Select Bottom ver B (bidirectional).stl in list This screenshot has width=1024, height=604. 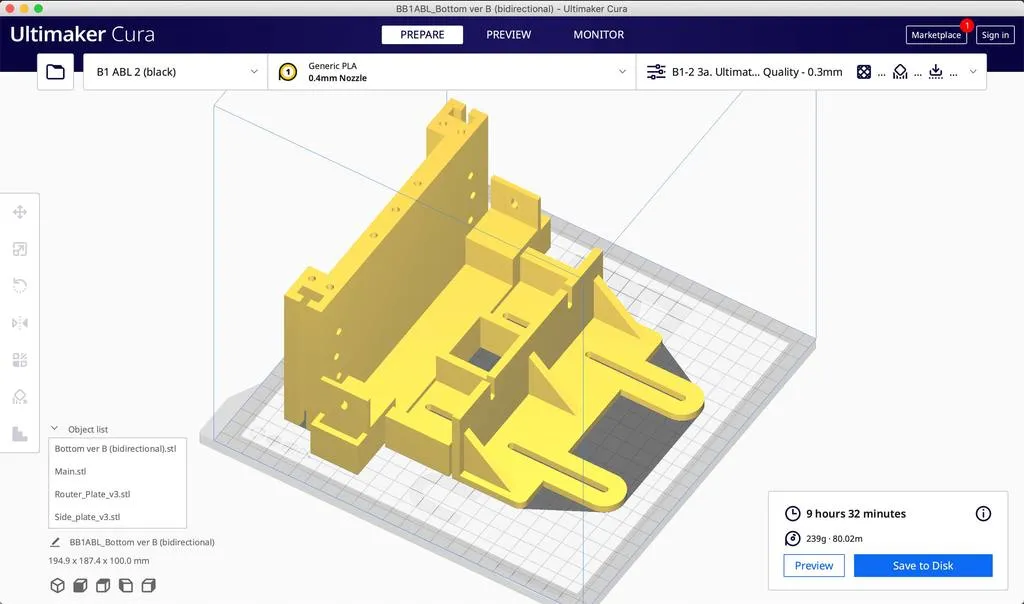pyautogui.click(x=116, y=449)
